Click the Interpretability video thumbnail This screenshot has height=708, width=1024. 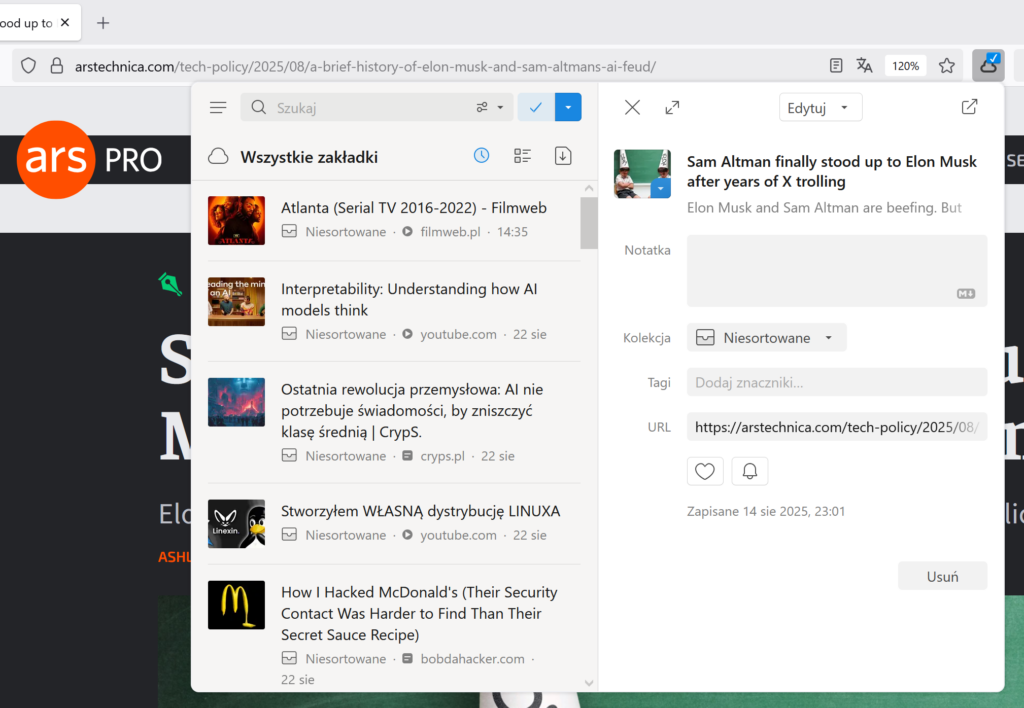[x=236, y=302]
